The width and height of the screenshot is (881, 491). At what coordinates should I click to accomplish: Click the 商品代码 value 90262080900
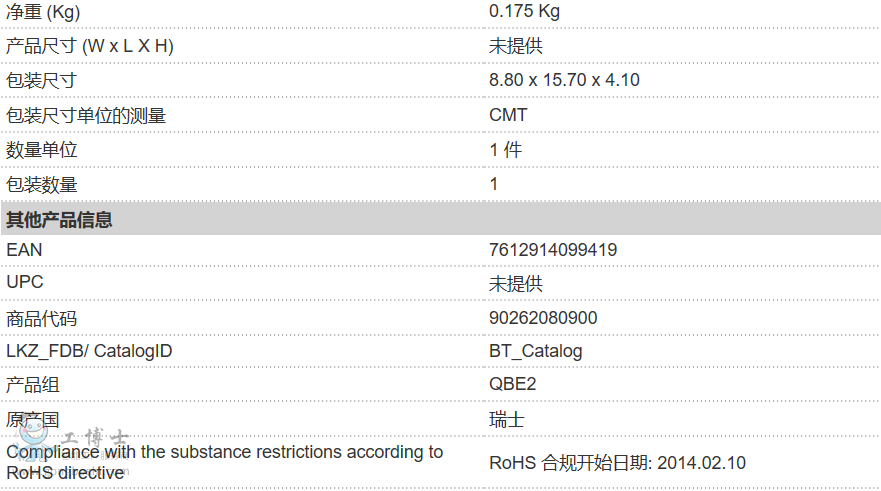click(x=543, y=318)
